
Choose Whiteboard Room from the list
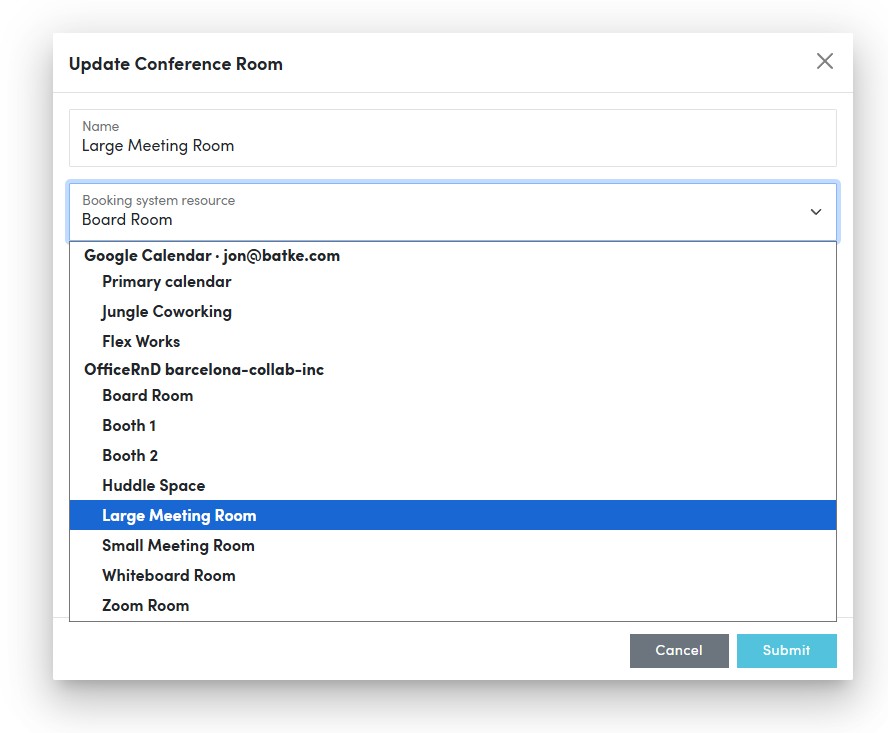pos(168,575)
